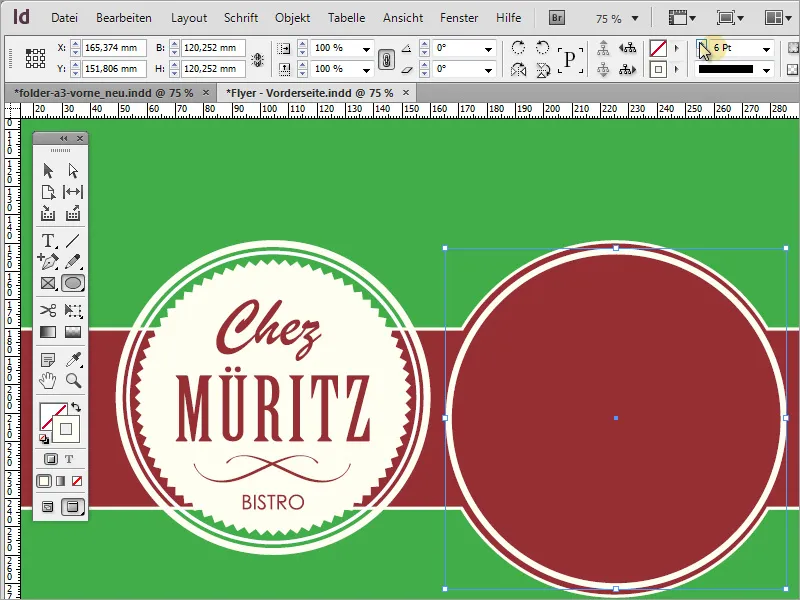Apply None button in the tools panel
Viewport: 800px width, 600px height.
[77, 481]
